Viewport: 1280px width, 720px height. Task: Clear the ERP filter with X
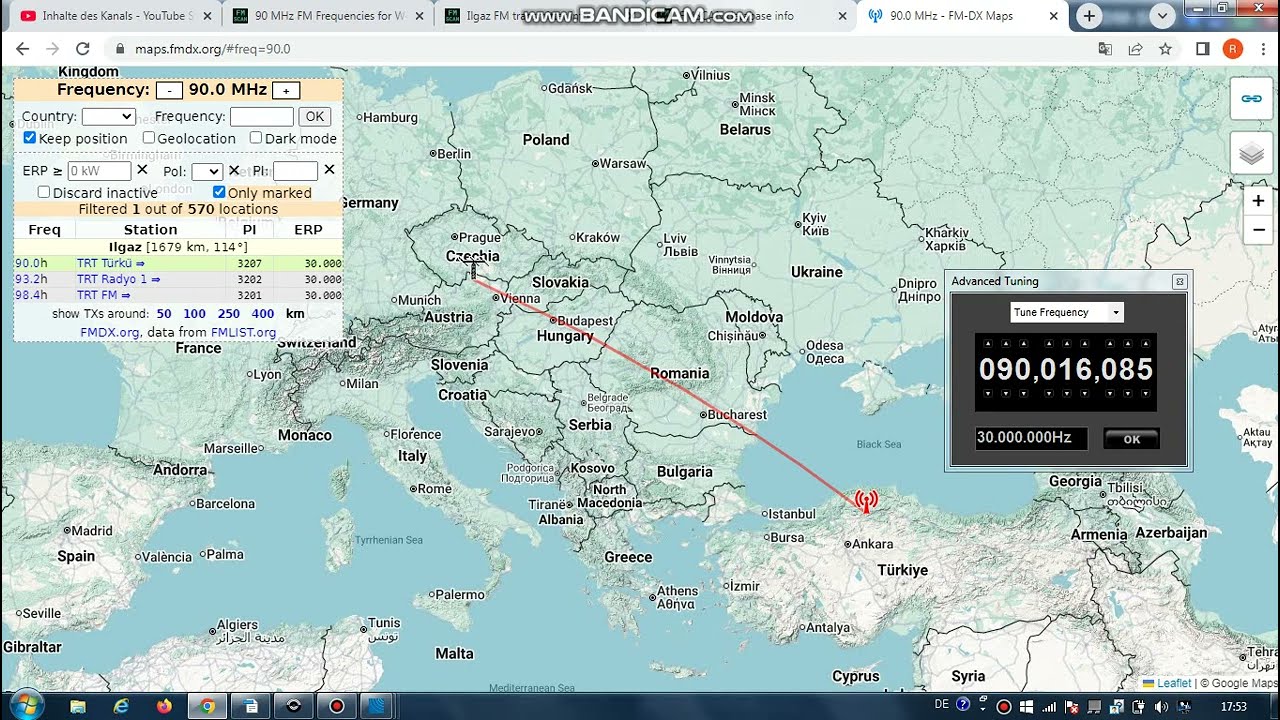pyautogui.click(x=142, y=170)
